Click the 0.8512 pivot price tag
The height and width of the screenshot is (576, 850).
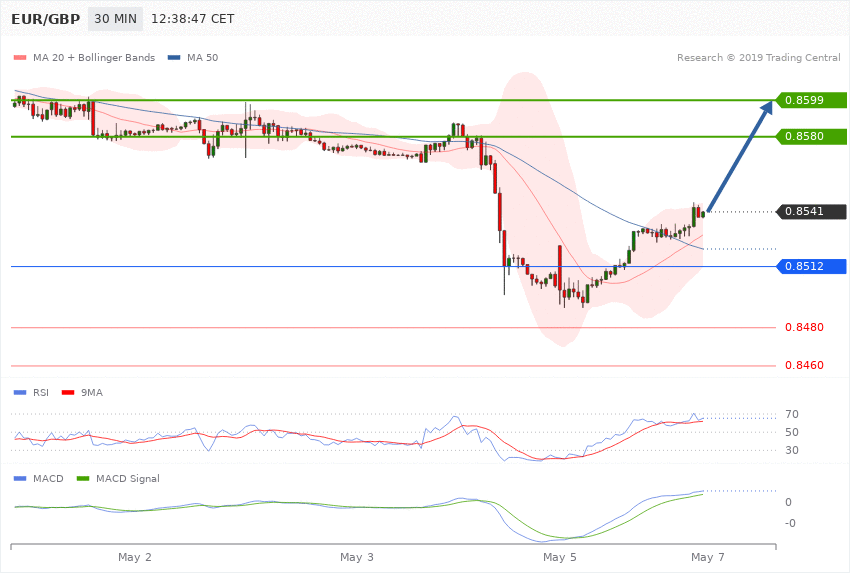click(811, 267)
